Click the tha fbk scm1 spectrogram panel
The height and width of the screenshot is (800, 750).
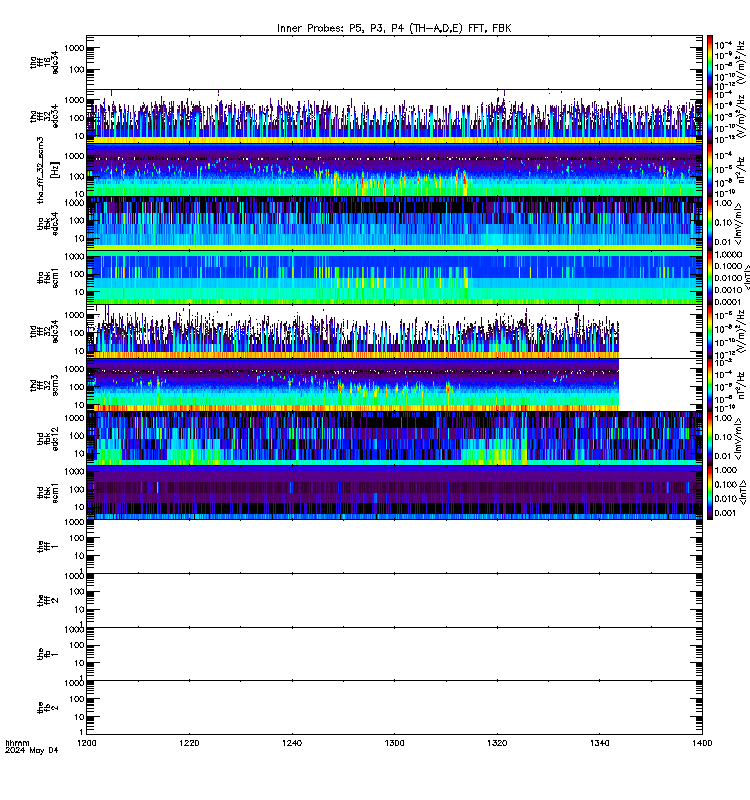(x=394, y=278)
